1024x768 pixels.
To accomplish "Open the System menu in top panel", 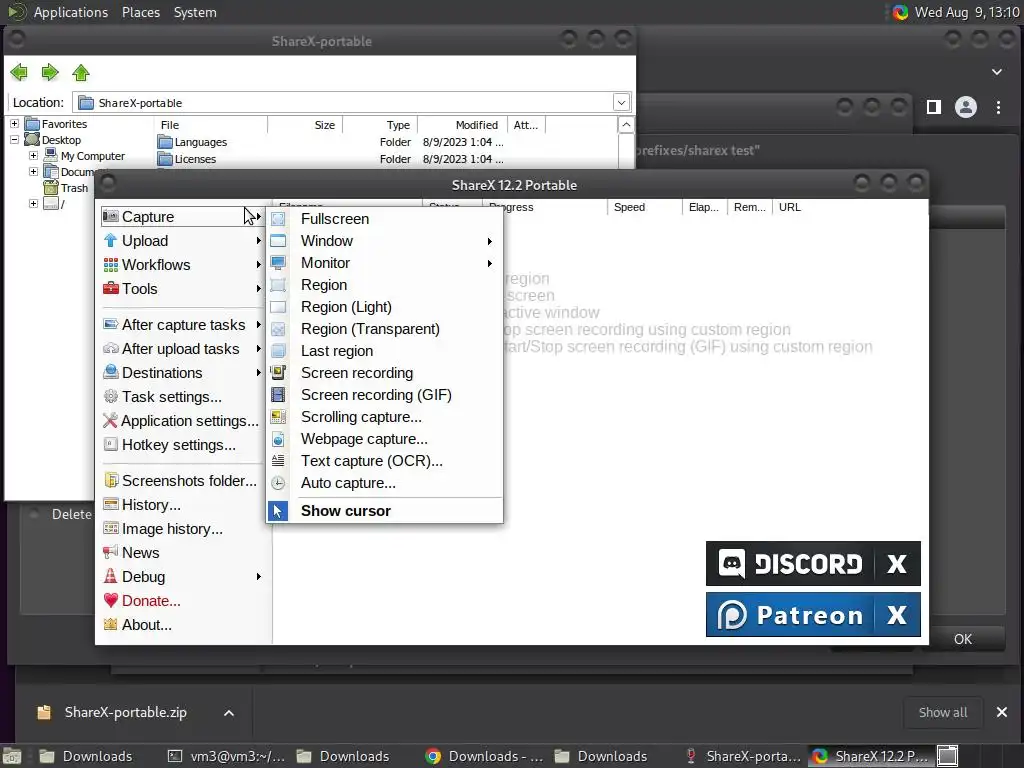I will 195,12.
